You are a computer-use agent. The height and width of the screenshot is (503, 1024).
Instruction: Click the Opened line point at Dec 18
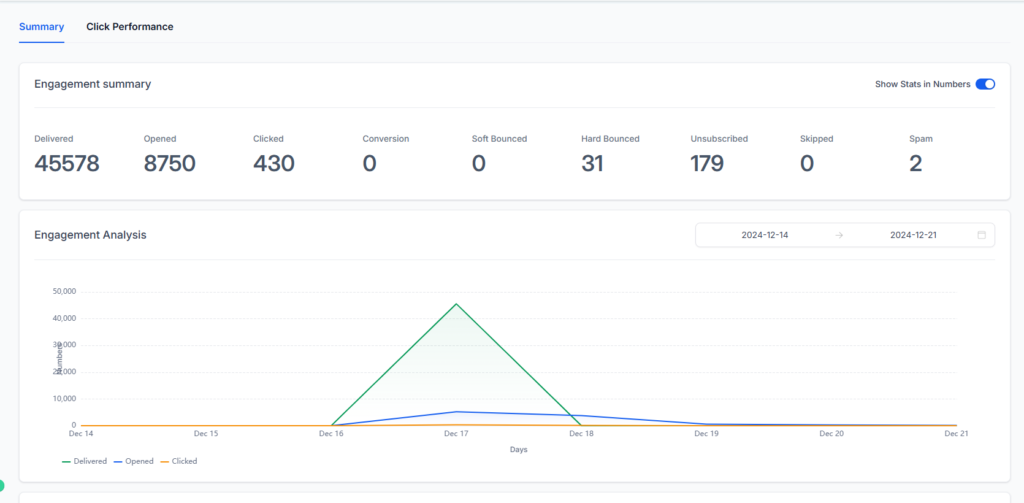[x=581, y=415]
